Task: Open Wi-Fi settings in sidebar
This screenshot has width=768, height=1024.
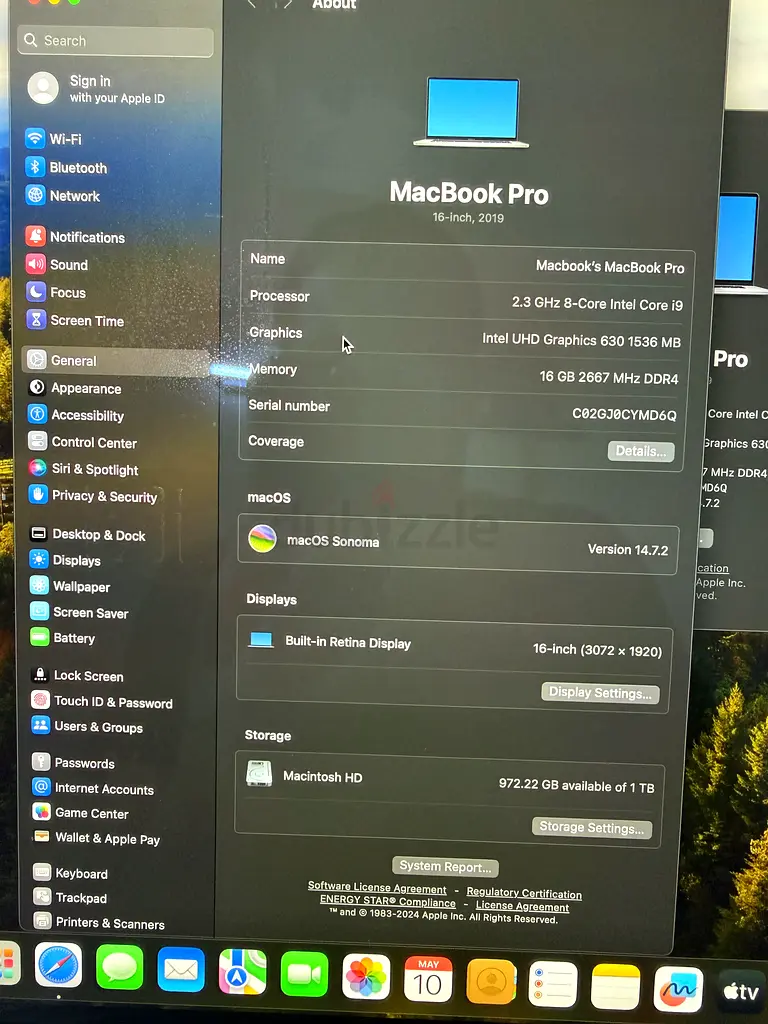Action: (x=54, y=139)
